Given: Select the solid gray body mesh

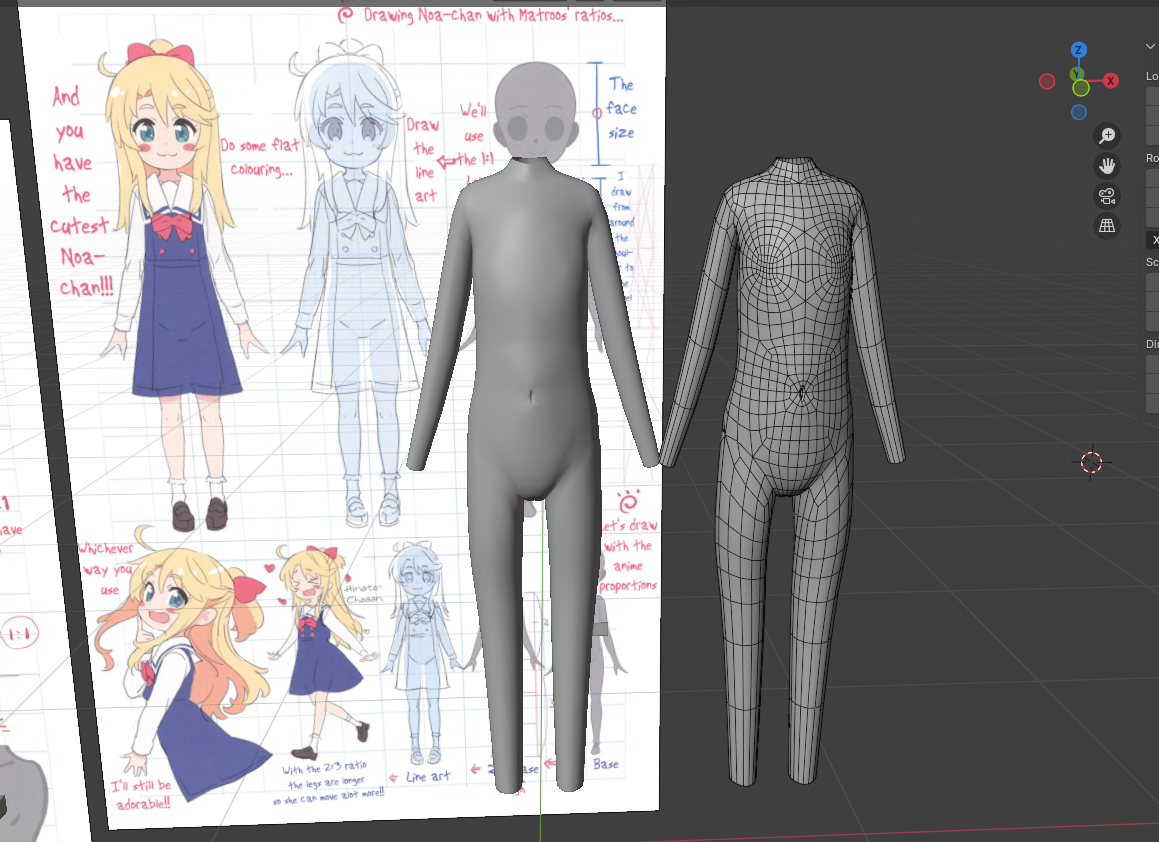Looking at the screenshot, I should click(x=534, y=473).
